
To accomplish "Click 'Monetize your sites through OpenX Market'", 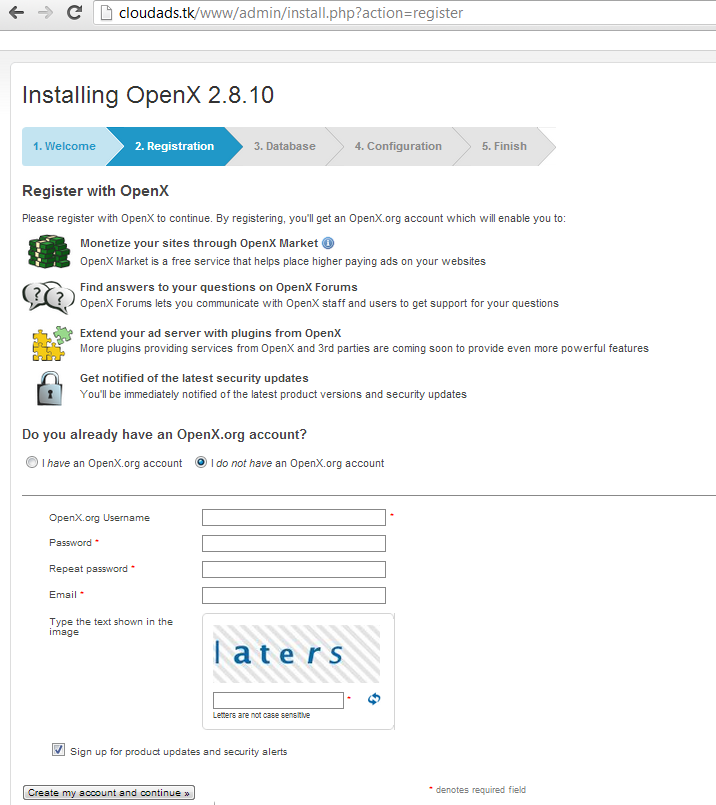I will [x=199, y=243].
